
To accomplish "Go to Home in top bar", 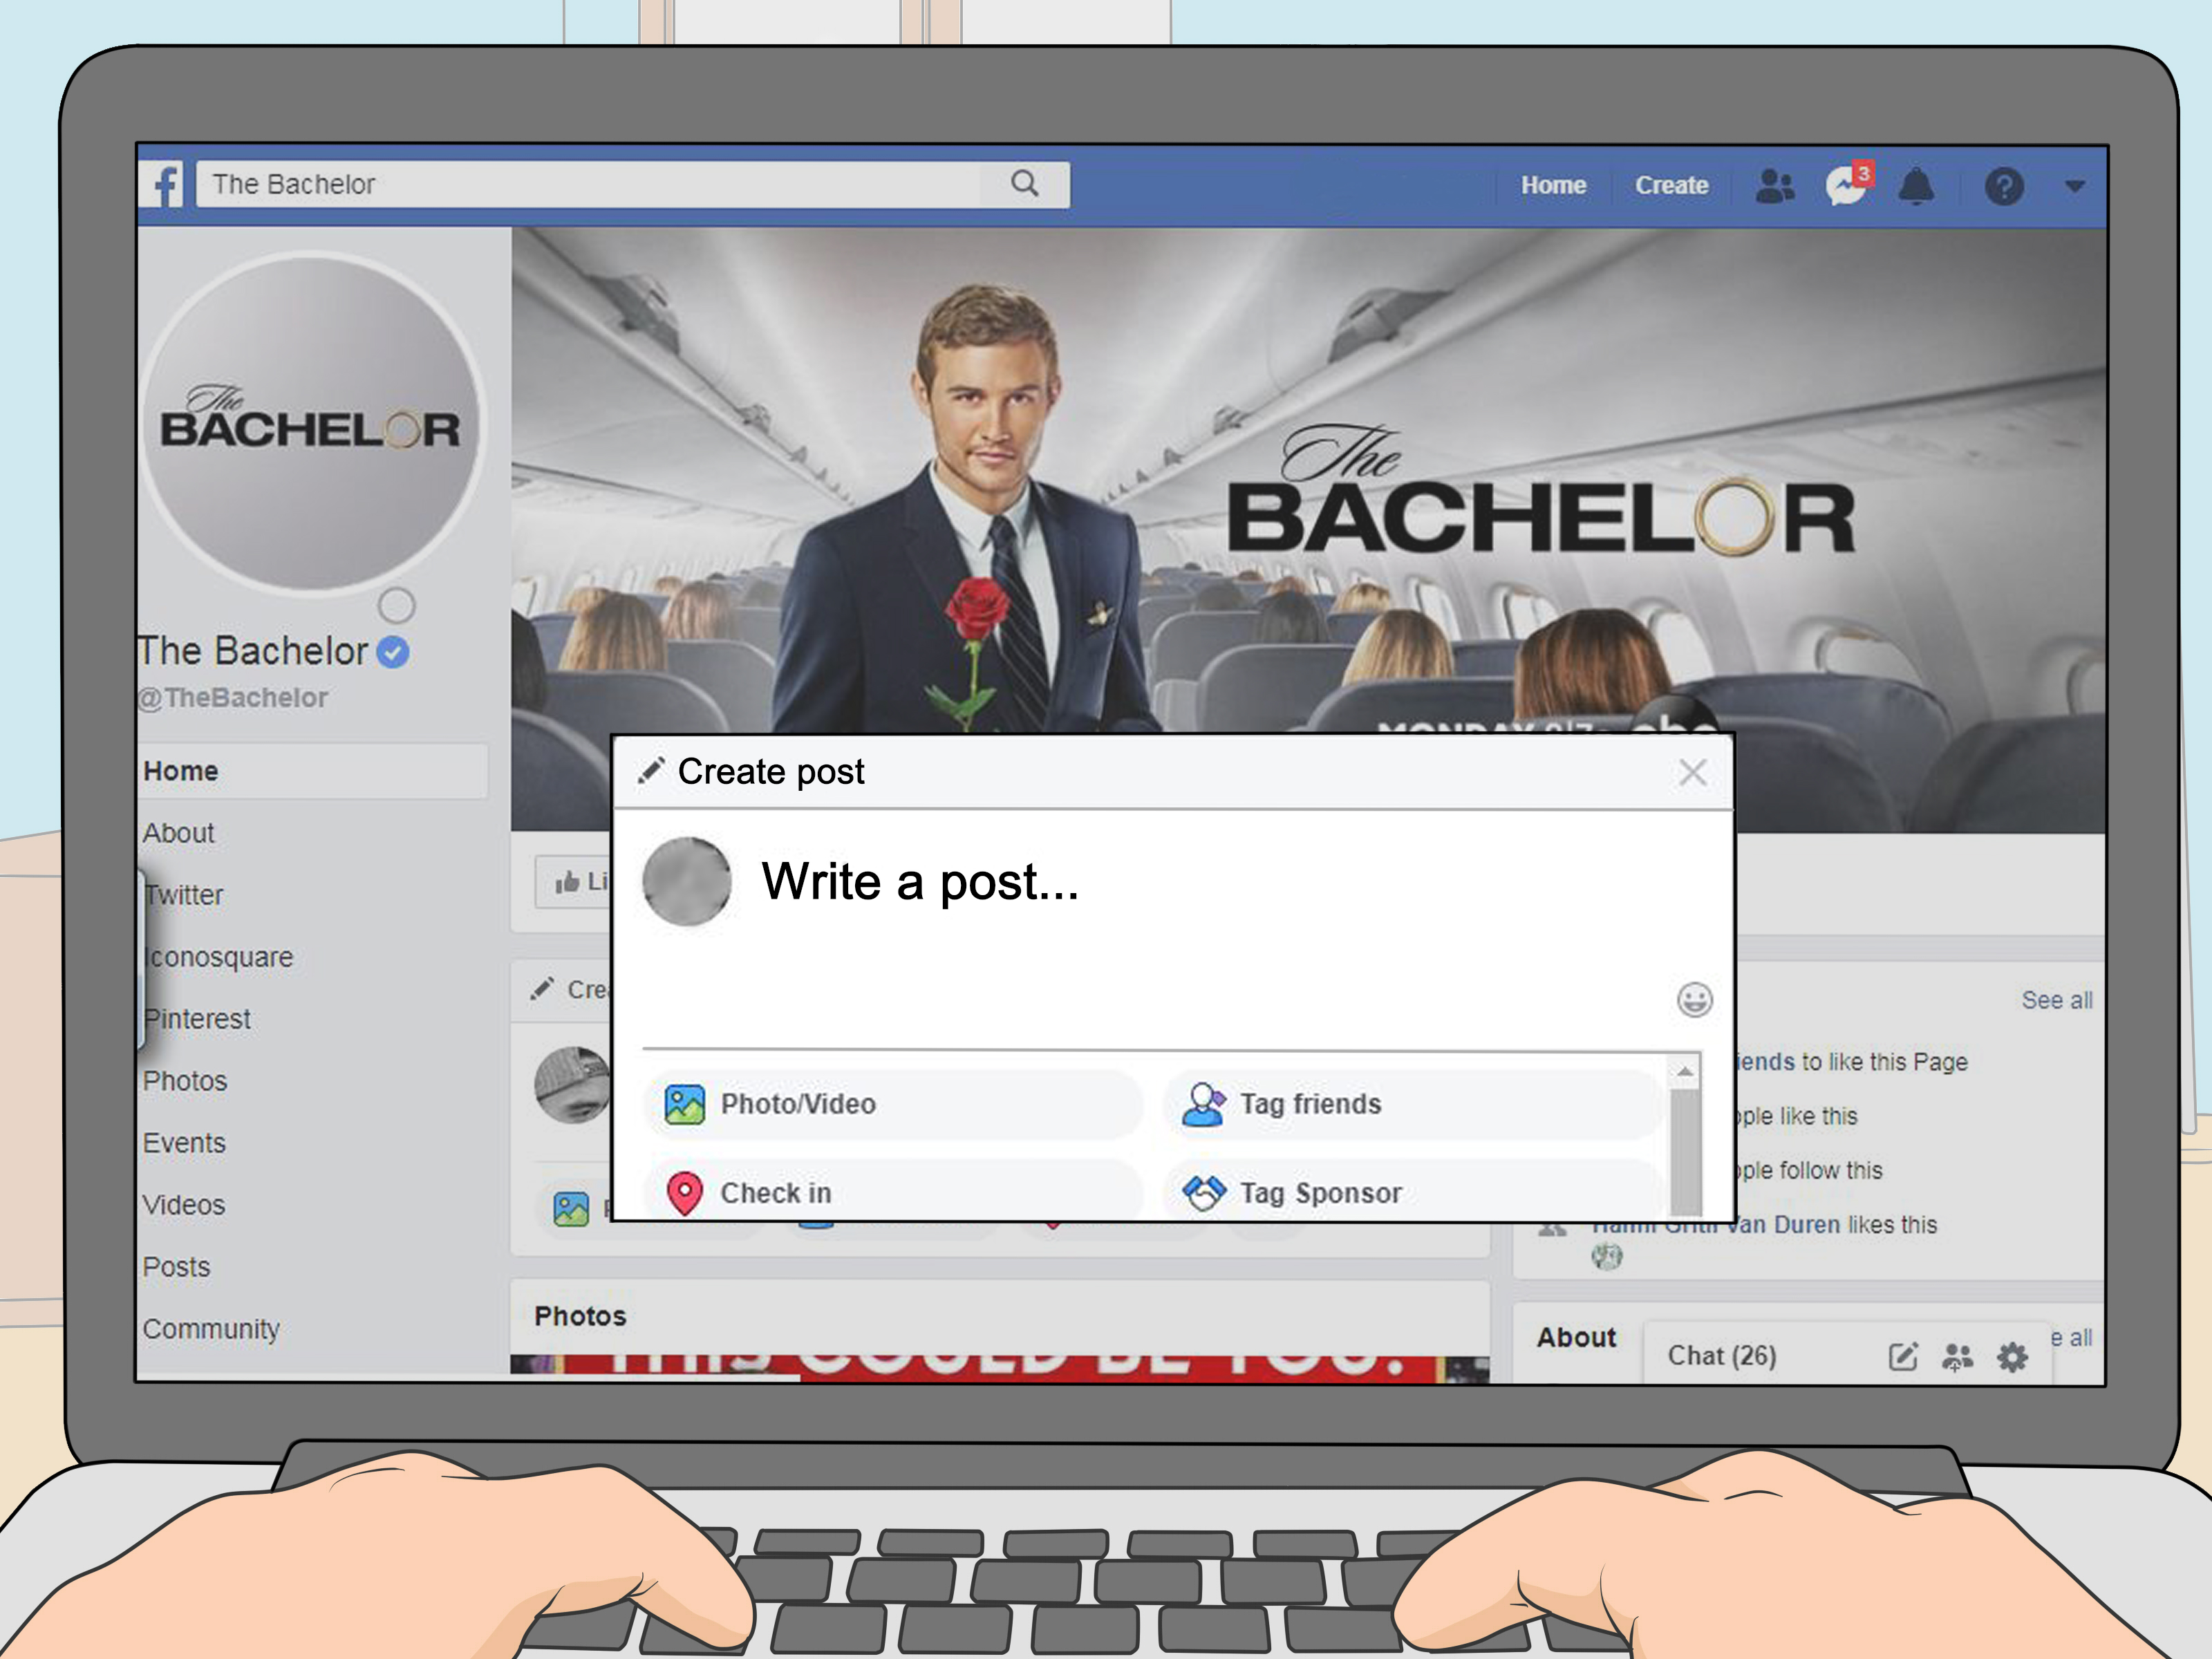I will click(1553, 186).
